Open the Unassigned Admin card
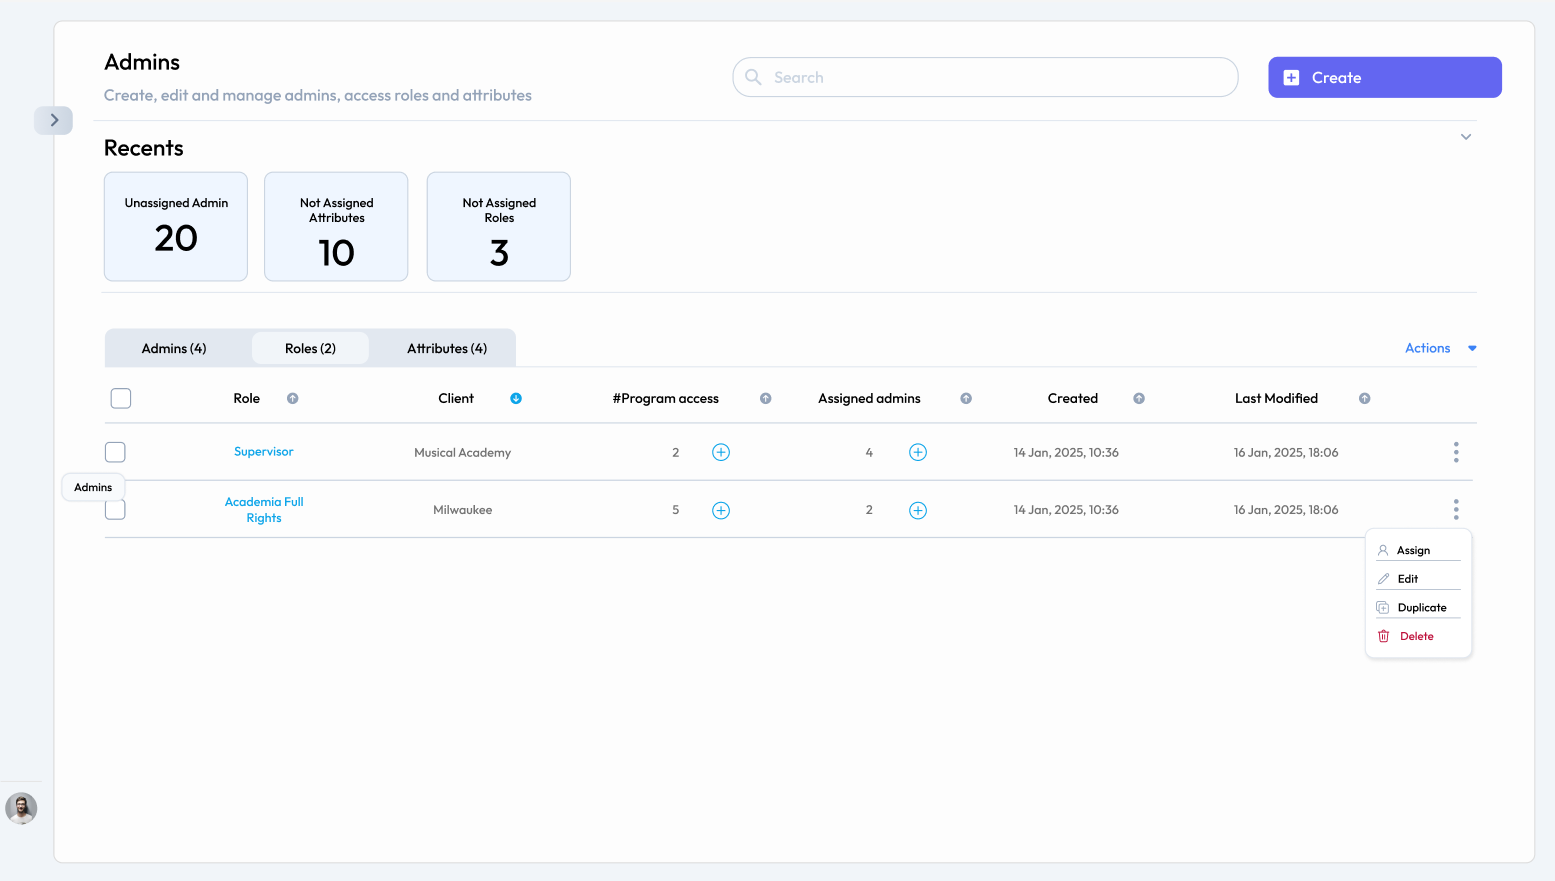The height and width of the screenshot is (881, 1555). point(176,226)
